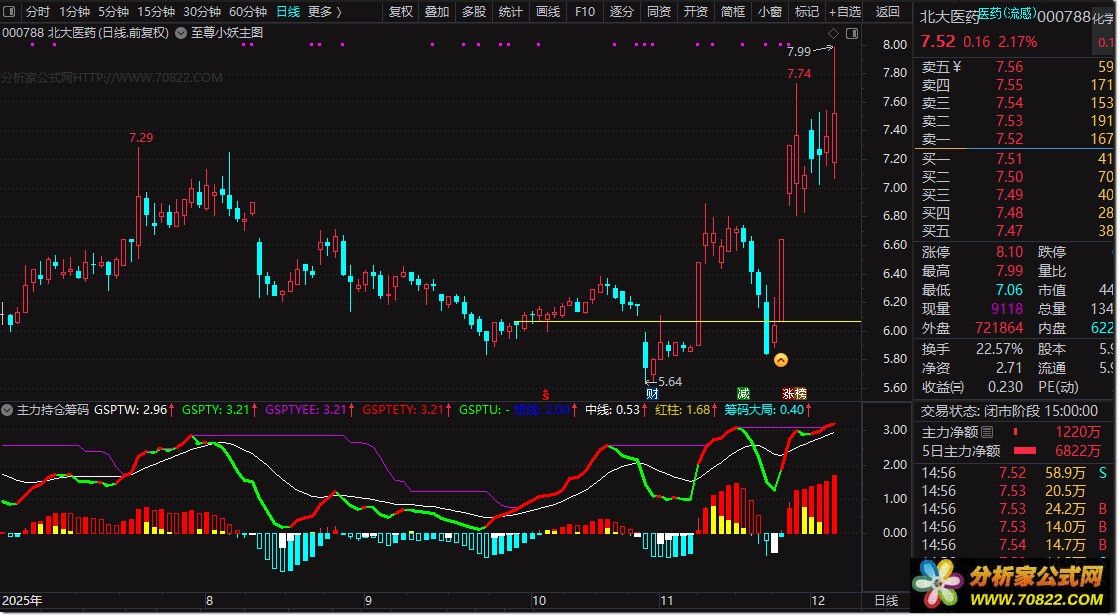Select the 60分钟 period tab
This screenshot has height=616, width=1120.
(247, 11)
